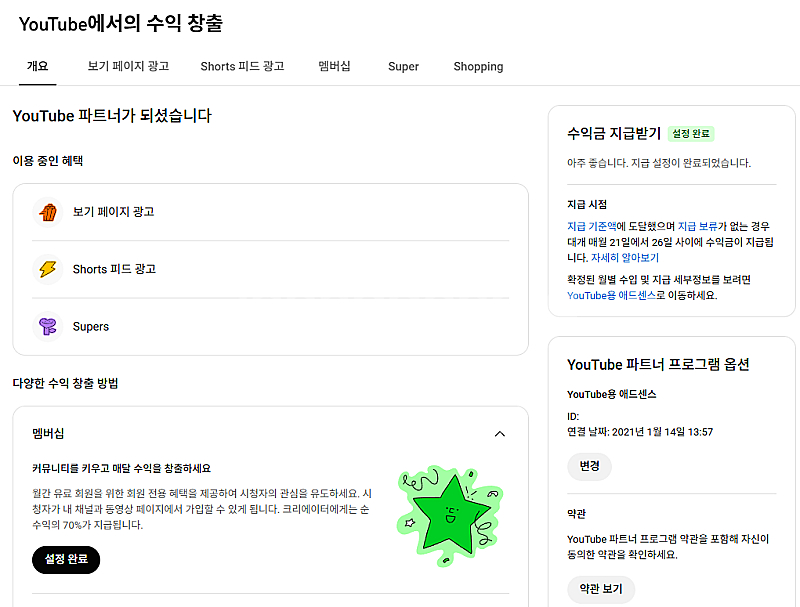Open the 보기 페이지 광고 tab

(128, 66)
